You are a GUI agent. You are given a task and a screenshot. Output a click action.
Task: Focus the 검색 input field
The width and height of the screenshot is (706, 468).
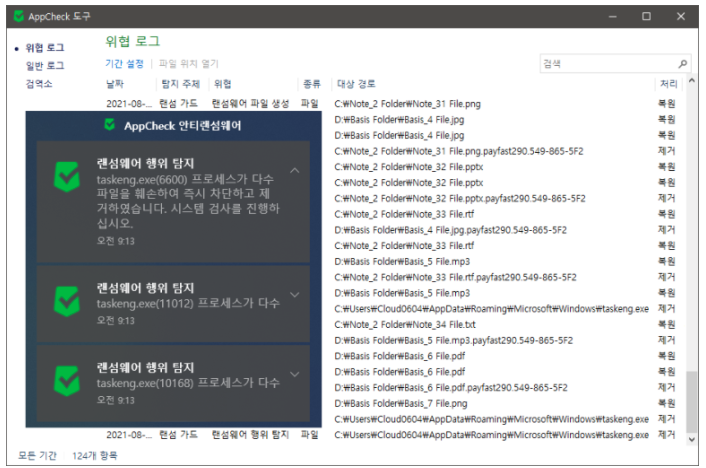615,64
